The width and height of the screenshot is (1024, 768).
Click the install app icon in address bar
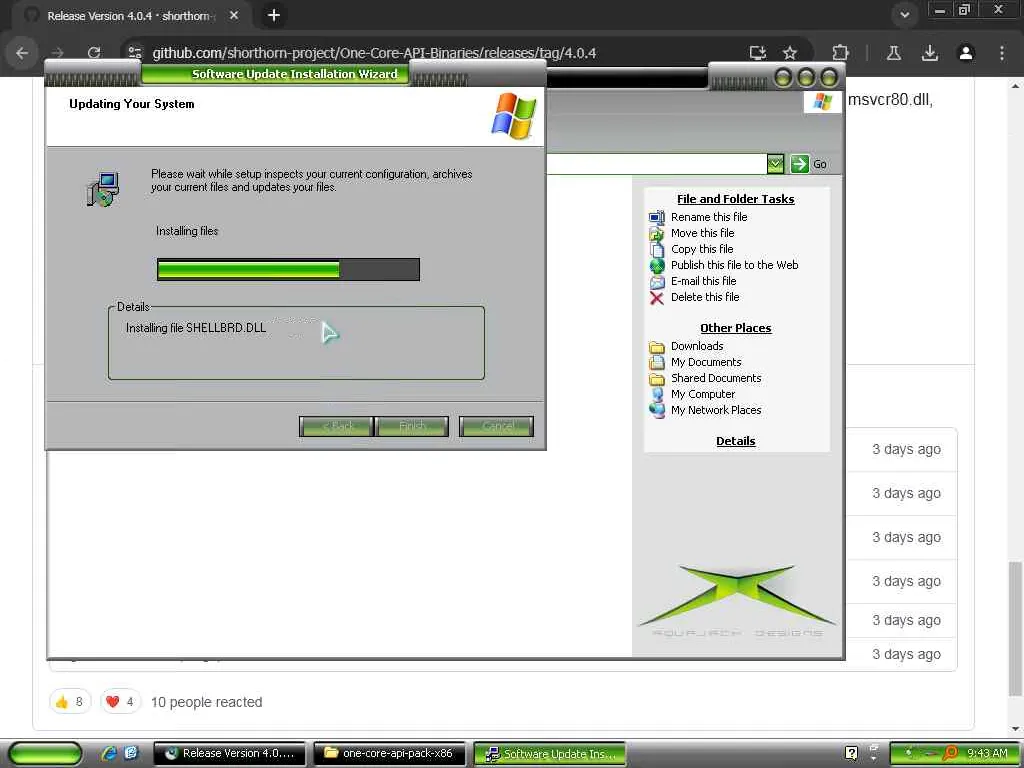point(758,53)
